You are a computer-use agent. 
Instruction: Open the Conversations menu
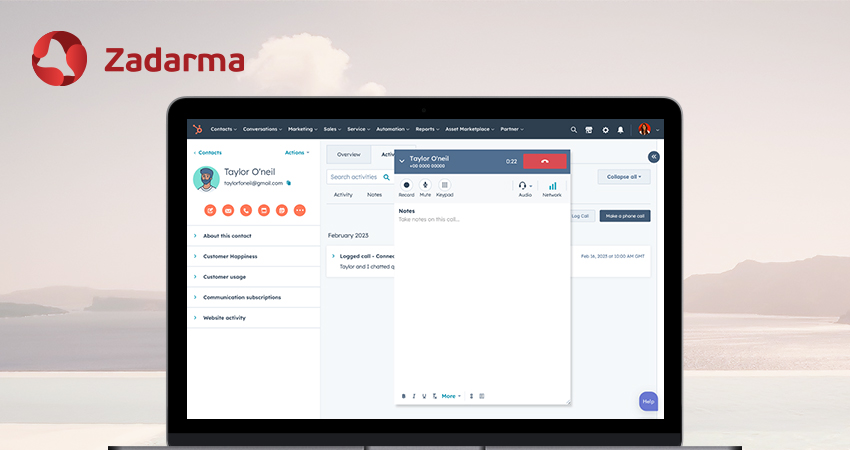pos(262,129)
